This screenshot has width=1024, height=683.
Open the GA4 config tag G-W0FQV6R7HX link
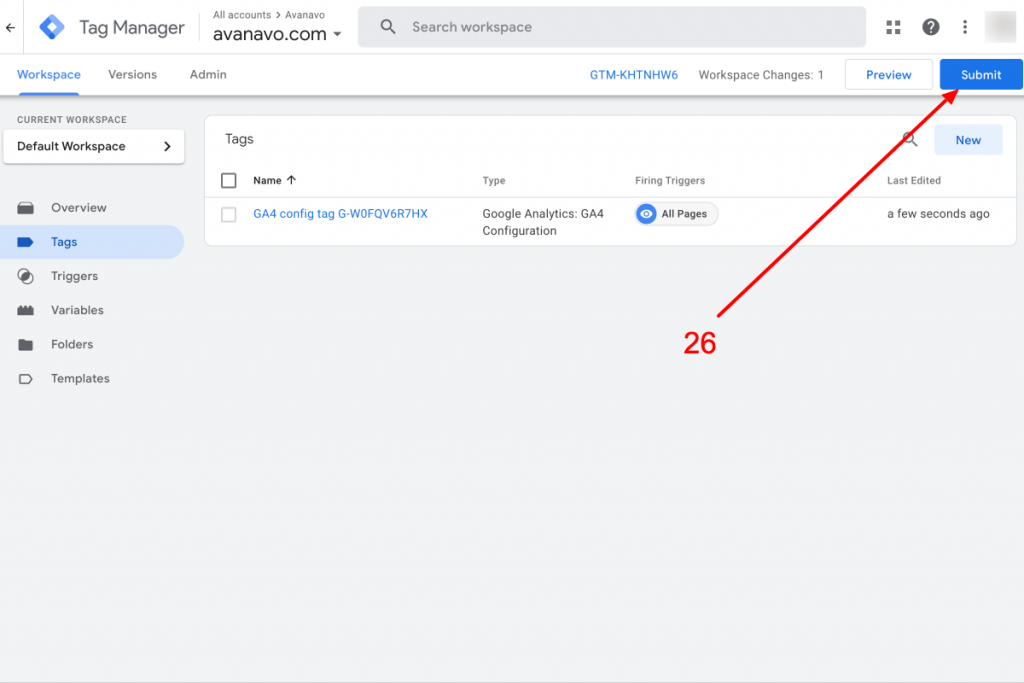(340, 214)
